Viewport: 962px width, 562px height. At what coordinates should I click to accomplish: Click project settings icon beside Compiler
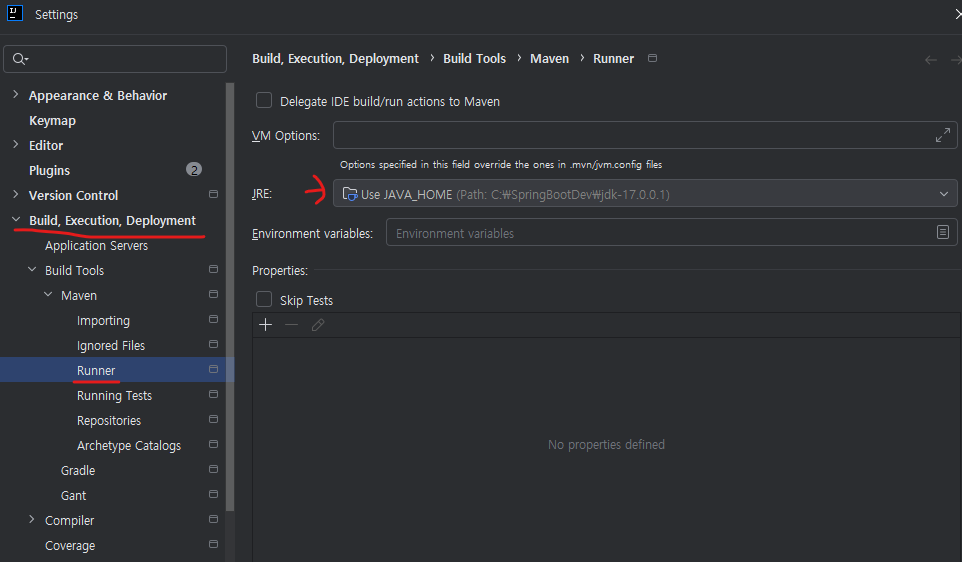[214, 520]
